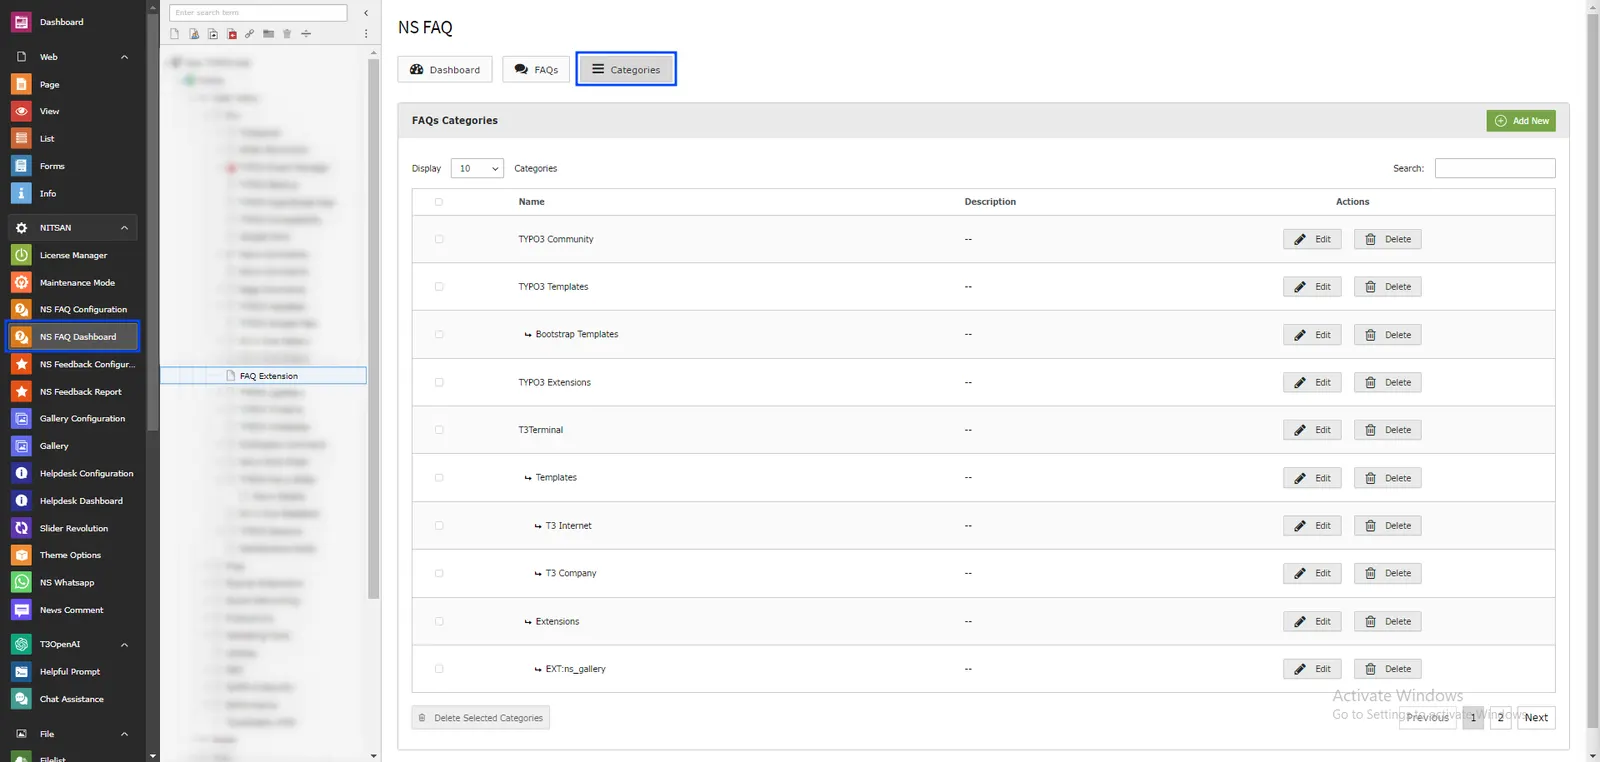Image resolution: width=1600 pixels, height=762 pixels.
Task: Collapse the page tree panel with chevron
Action: click(366, 13)
